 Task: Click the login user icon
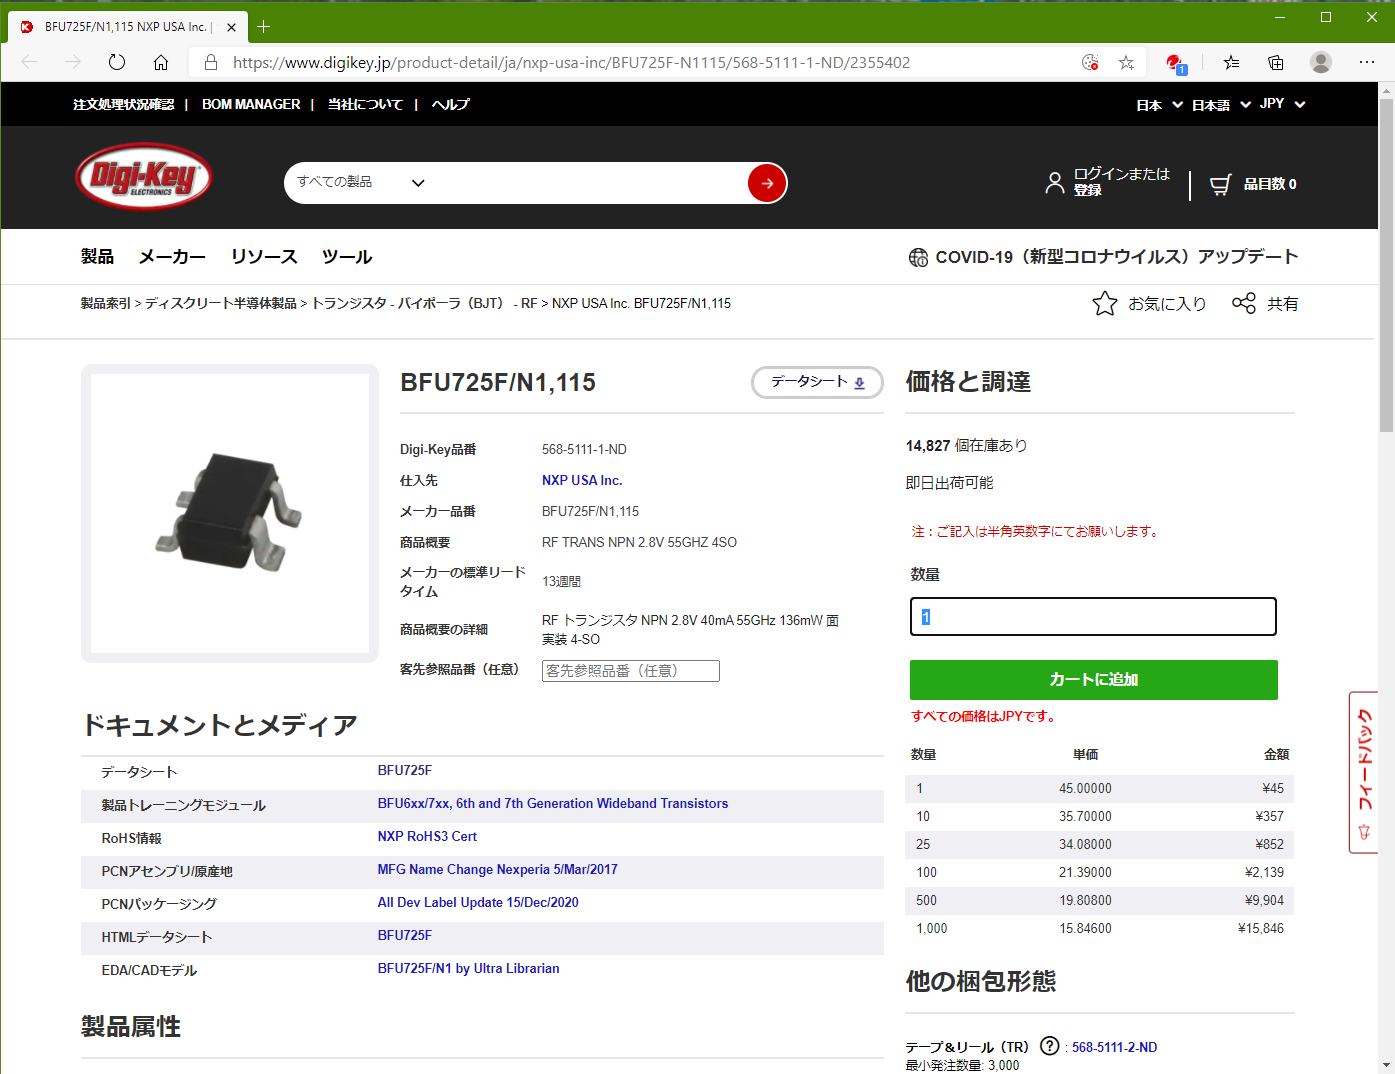(1054, 183)
